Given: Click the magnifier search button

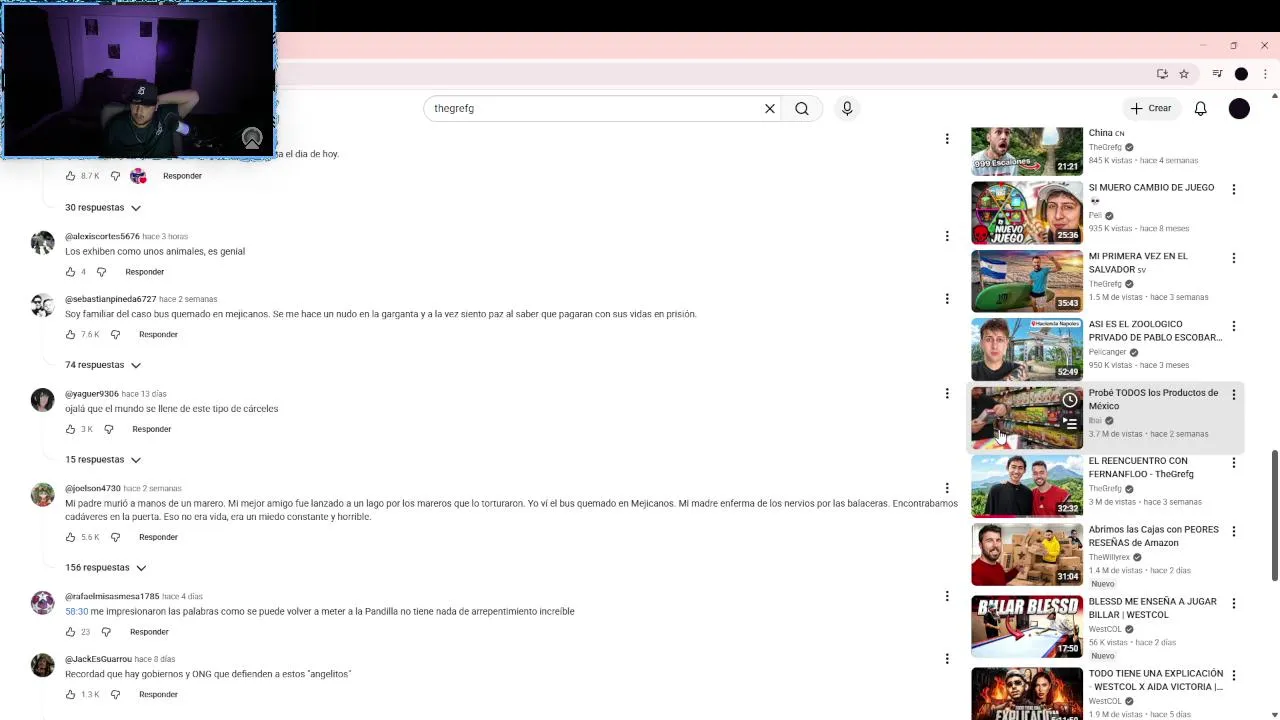Looking at the screenshot, I should pyautogui.click(x=802, y=108).
